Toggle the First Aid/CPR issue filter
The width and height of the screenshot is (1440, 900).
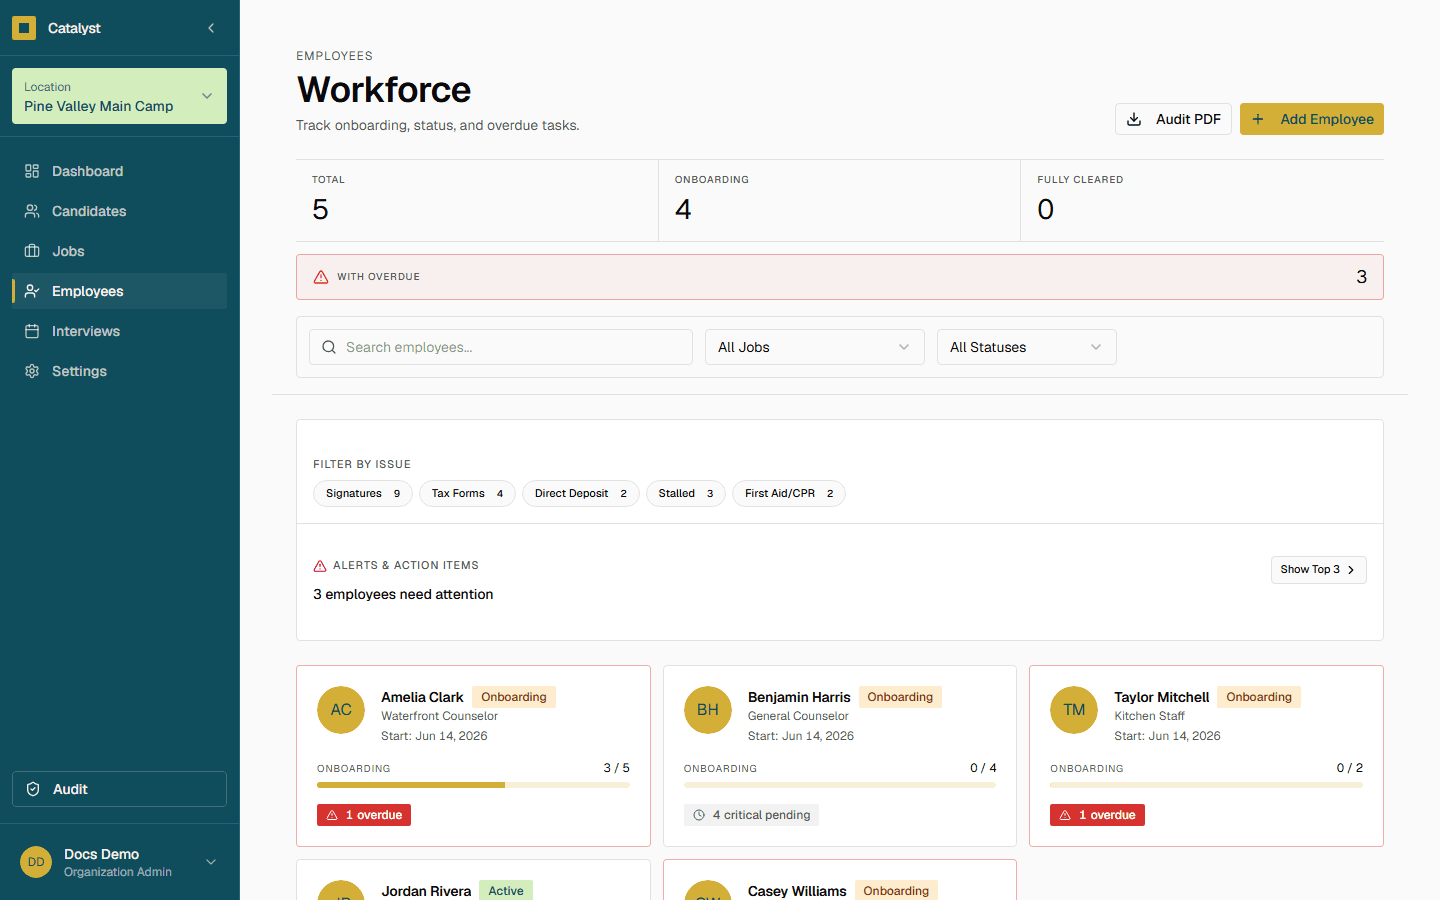(789, 493)
